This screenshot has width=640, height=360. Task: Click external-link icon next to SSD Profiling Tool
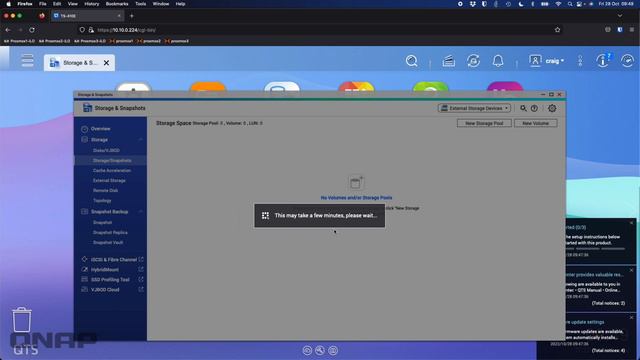pyautogui.click(x=141, y=280)
